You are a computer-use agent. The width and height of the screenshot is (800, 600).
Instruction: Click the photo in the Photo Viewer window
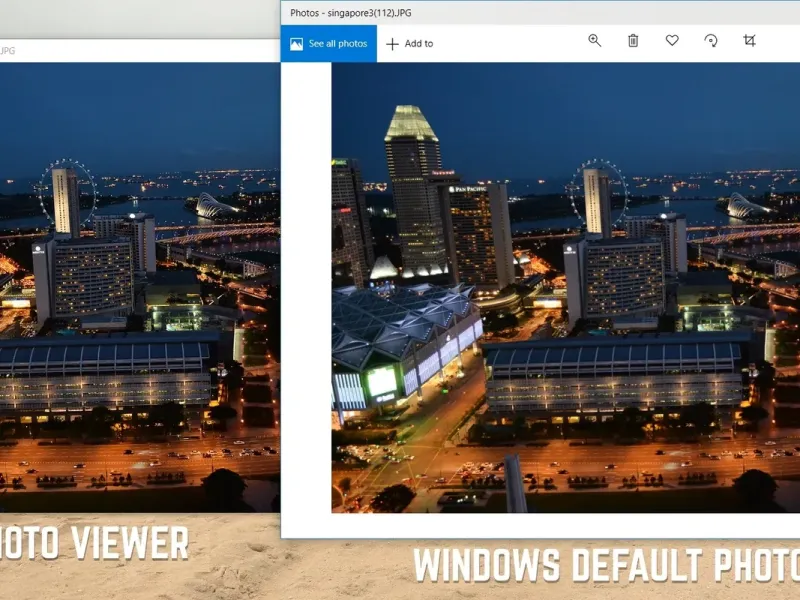[x=140, y=288]
